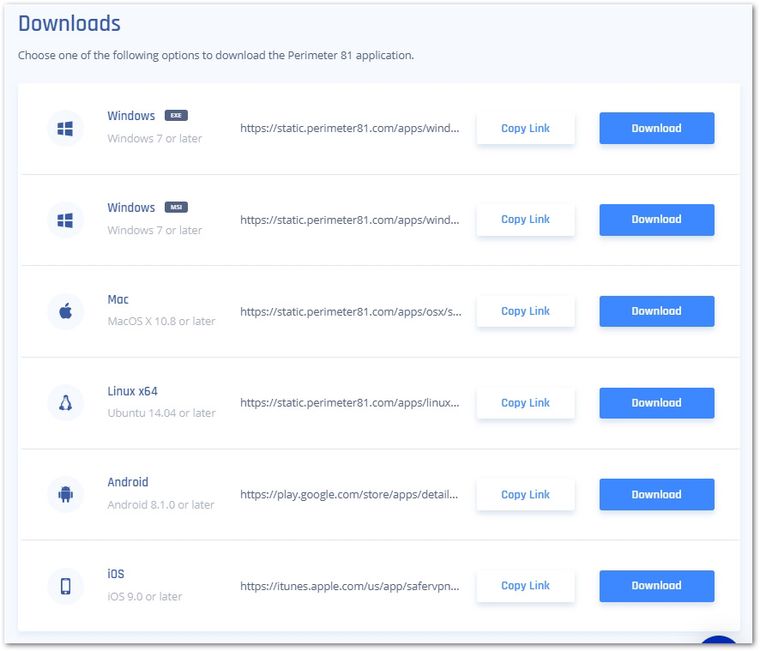Click the iOS platform name

[x=116, y=574]
